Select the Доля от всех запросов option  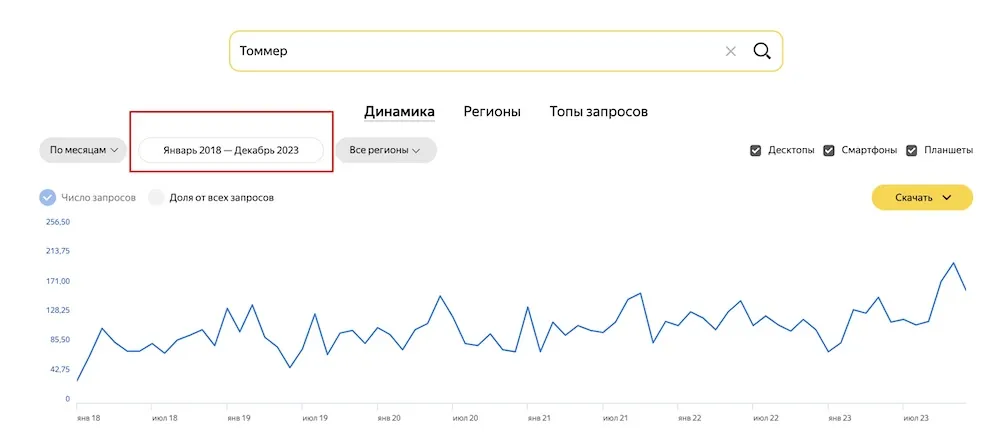(156, 198)
